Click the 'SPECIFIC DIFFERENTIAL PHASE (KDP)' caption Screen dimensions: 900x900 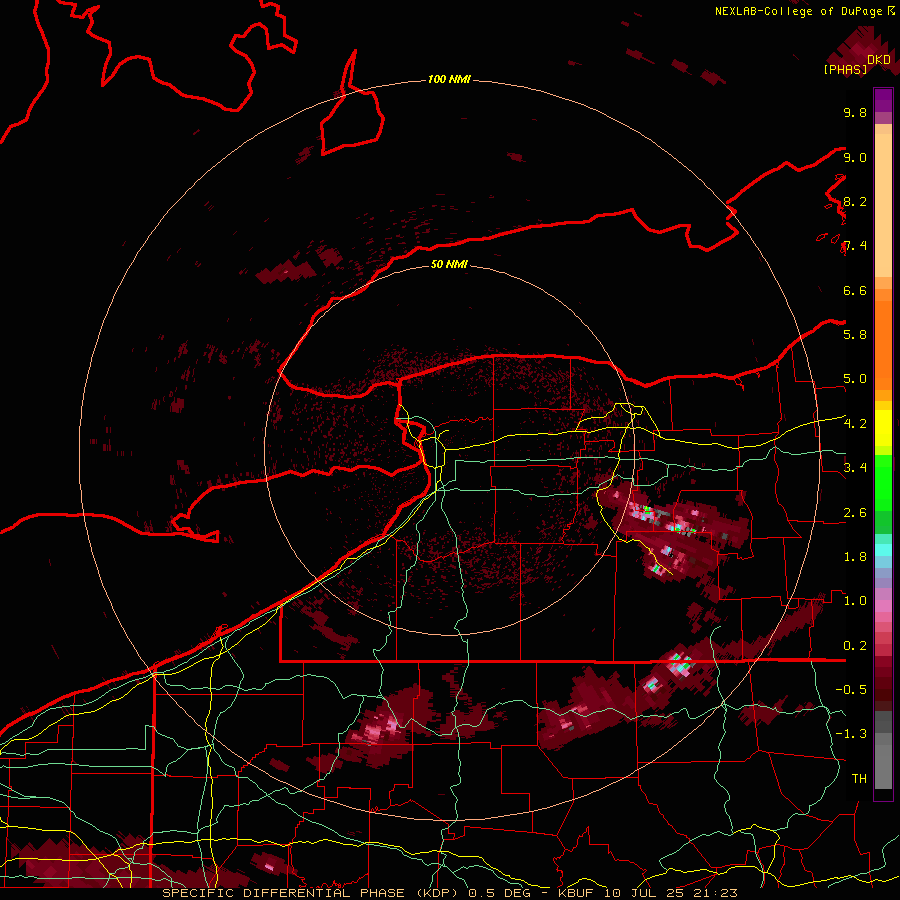coord(310,893)
